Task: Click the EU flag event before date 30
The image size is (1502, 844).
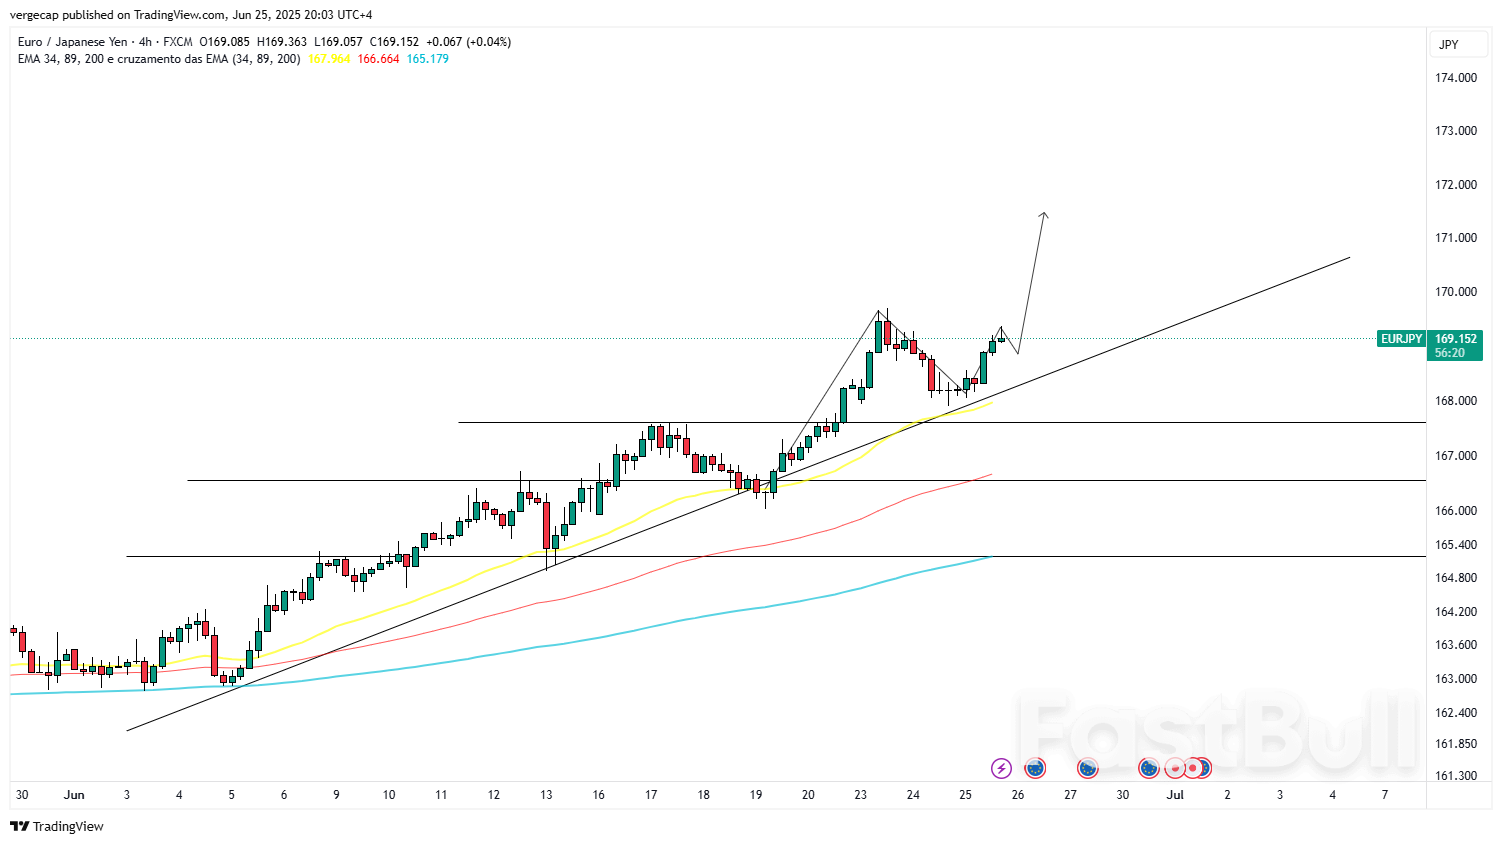Action: pyautogui.click(x=1149, y=768)
